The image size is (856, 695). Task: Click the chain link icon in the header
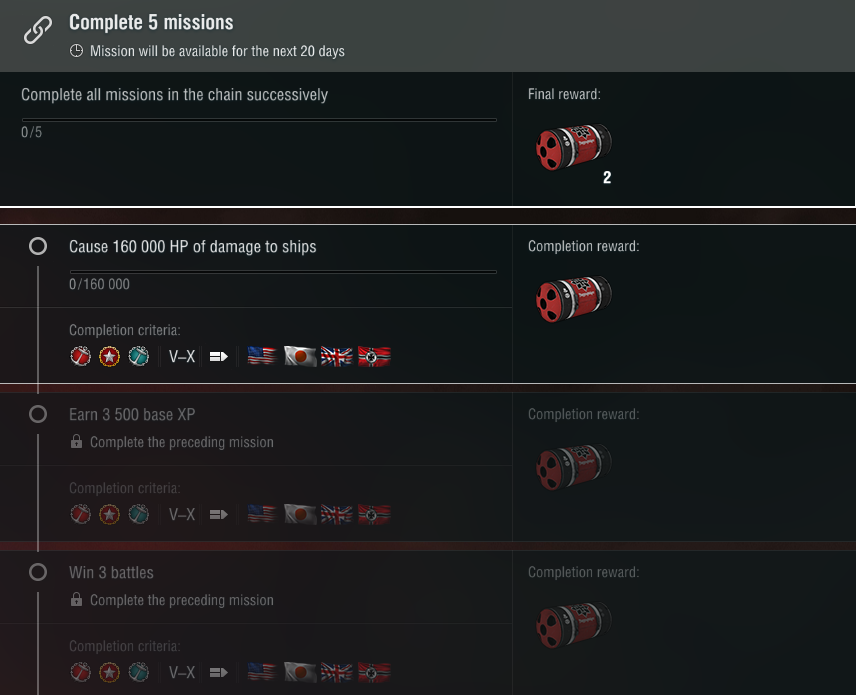pos(38,30)
